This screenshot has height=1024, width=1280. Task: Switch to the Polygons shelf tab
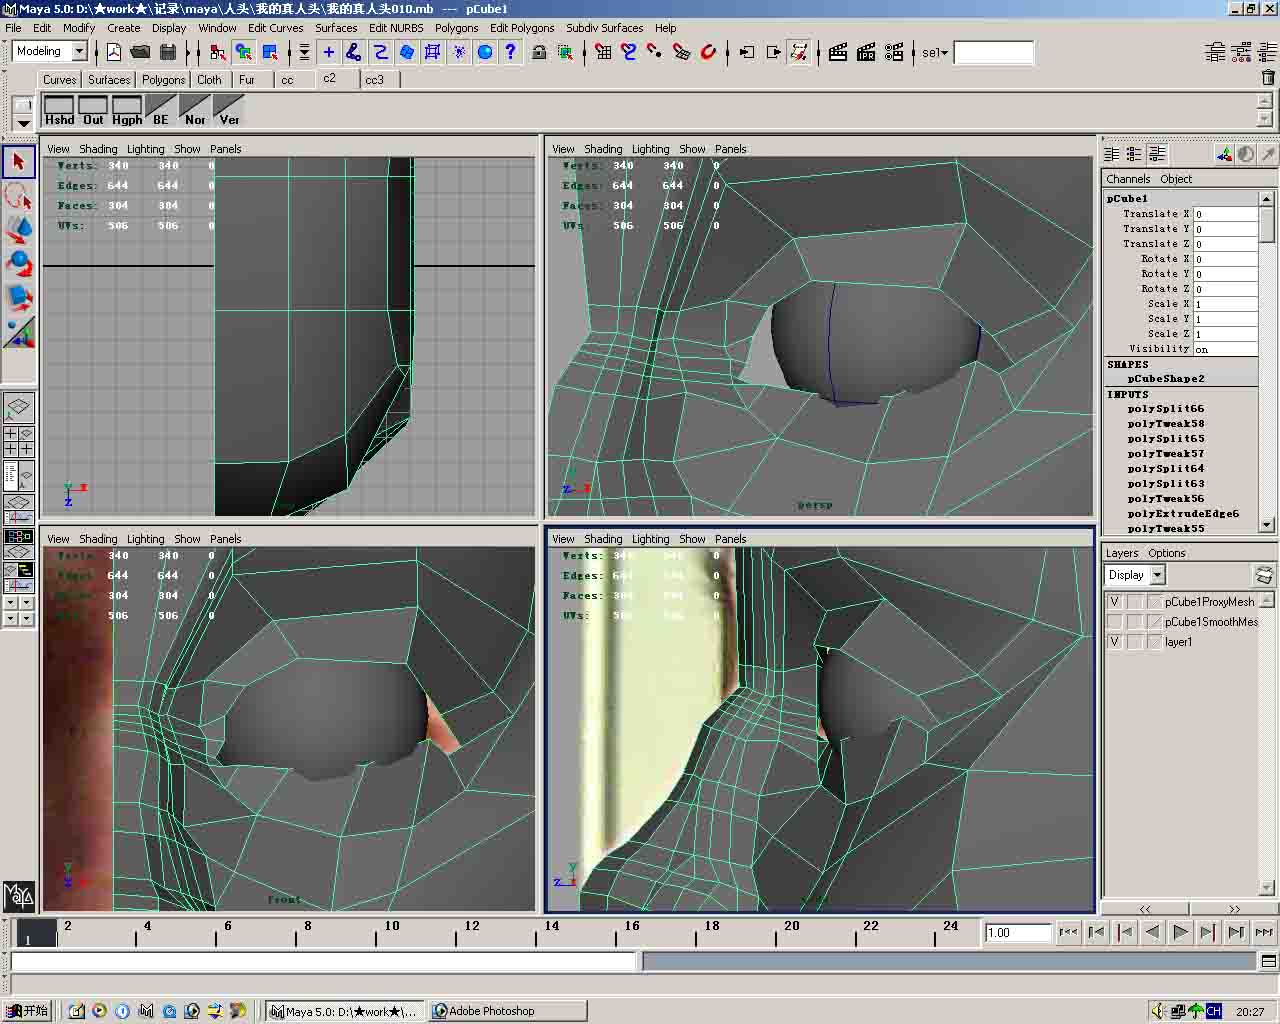[163, 80]
